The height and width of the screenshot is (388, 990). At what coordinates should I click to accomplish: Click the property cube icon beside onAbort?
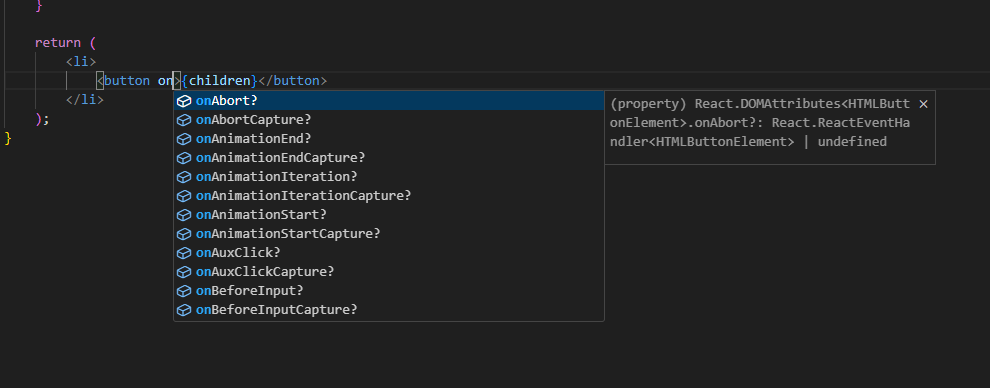(x=184, y=101)
